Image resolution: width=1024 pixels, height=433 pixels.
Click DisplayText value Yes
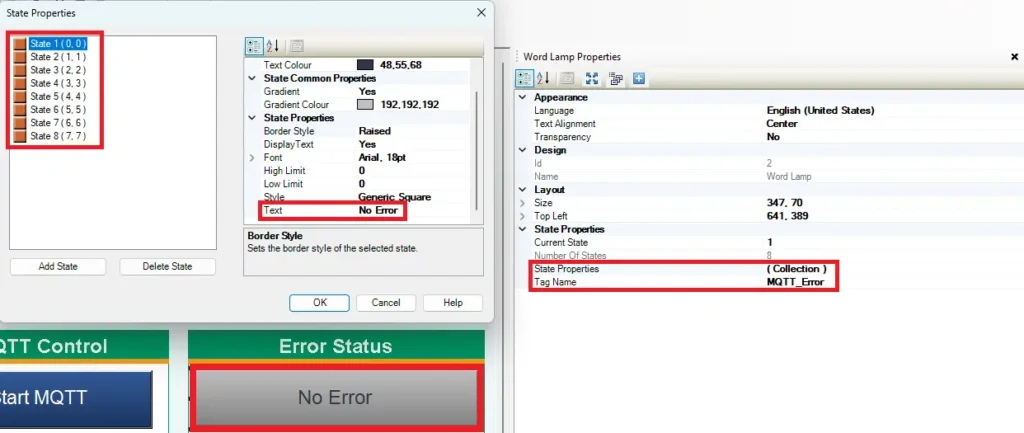(x=368, y=144)
